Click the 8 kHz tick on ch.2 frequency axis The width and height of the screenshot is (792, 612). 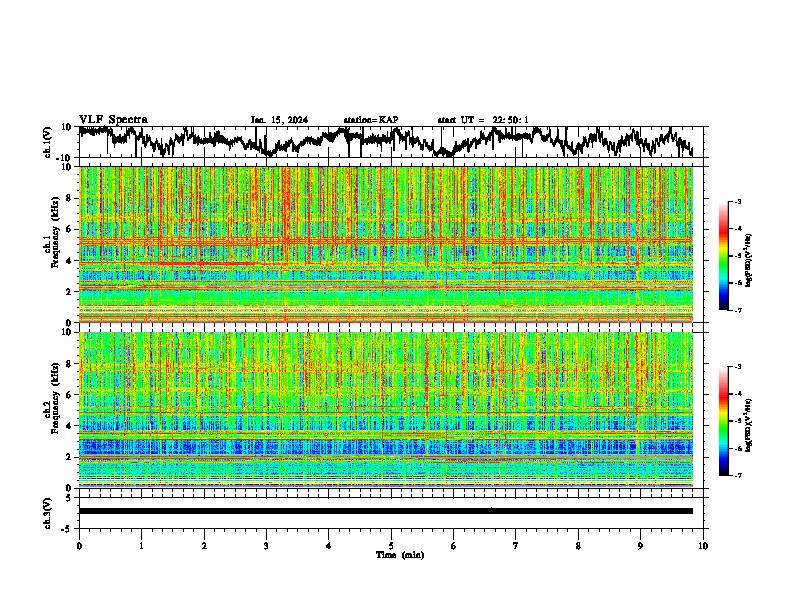tap(70, 364)
